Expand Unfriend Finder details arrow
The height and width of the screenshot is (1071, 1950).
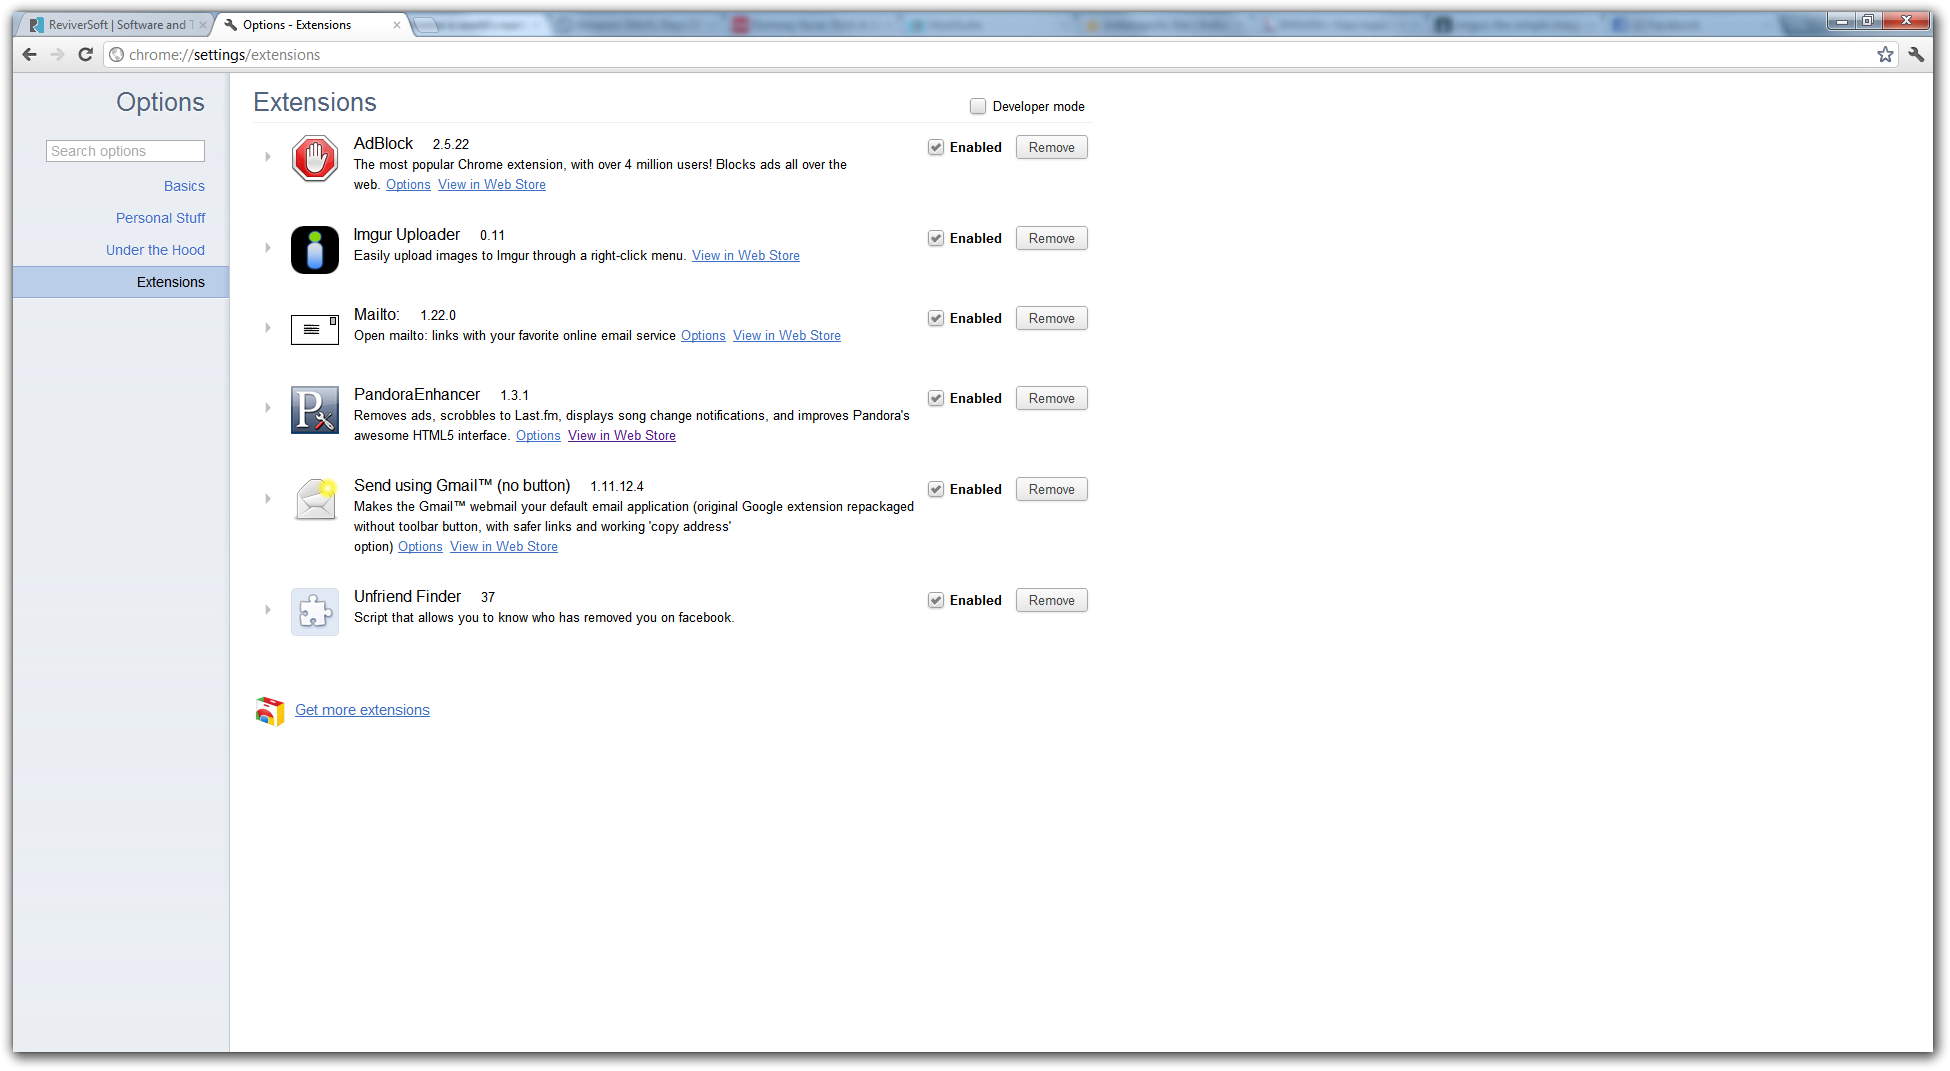[268, 610]
